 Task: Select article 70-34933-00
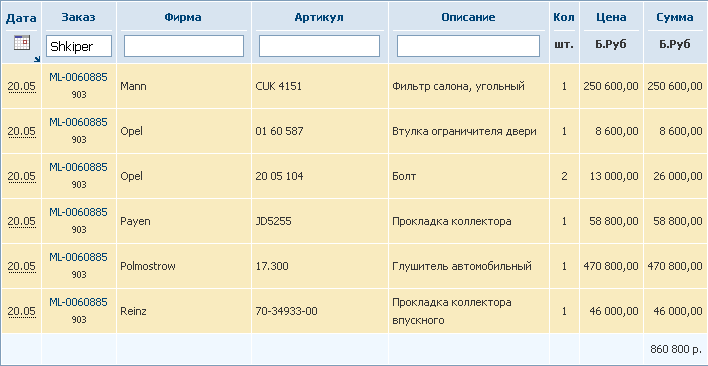click(286, 311)
